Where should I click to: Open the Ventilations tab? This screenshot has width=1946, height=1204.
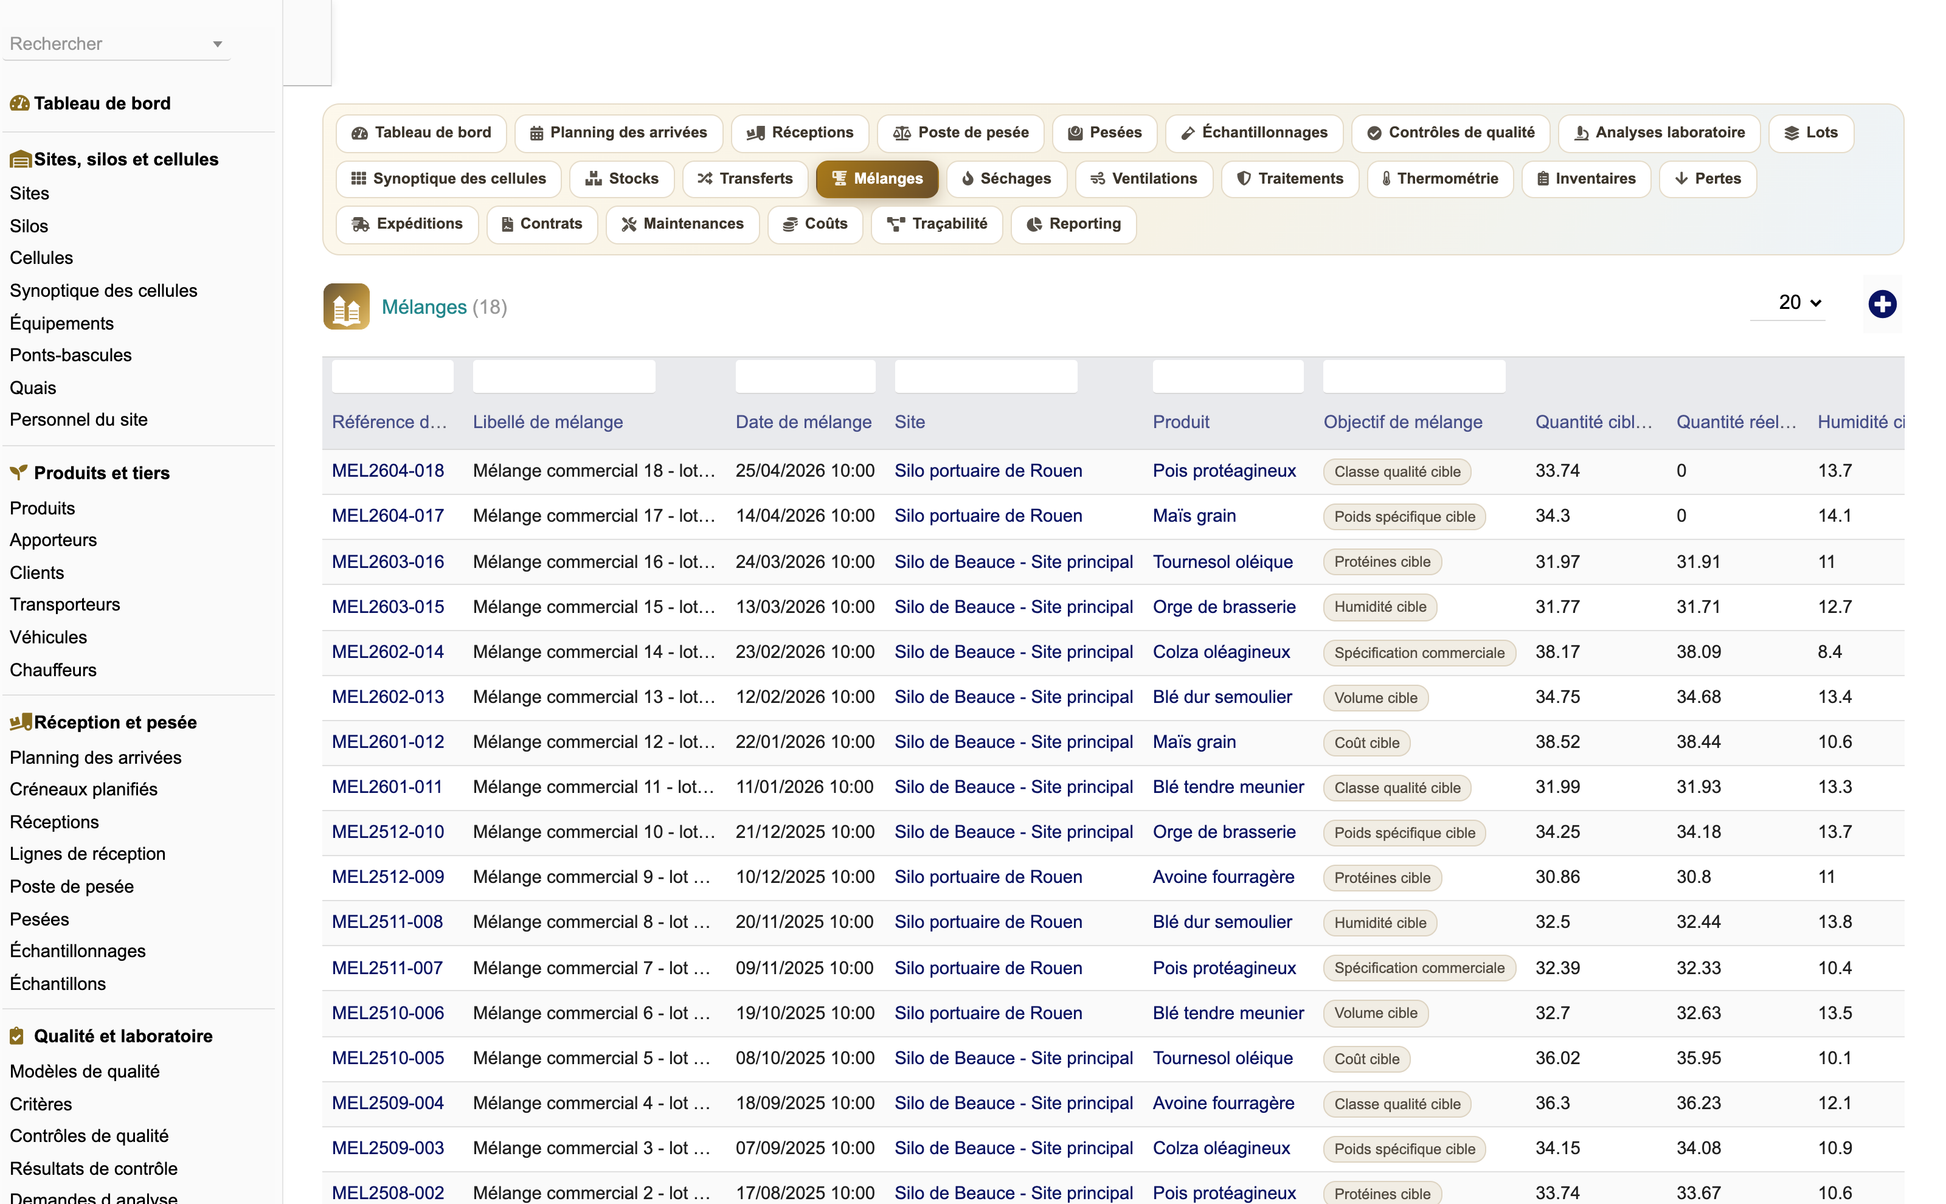(1144, 179)
